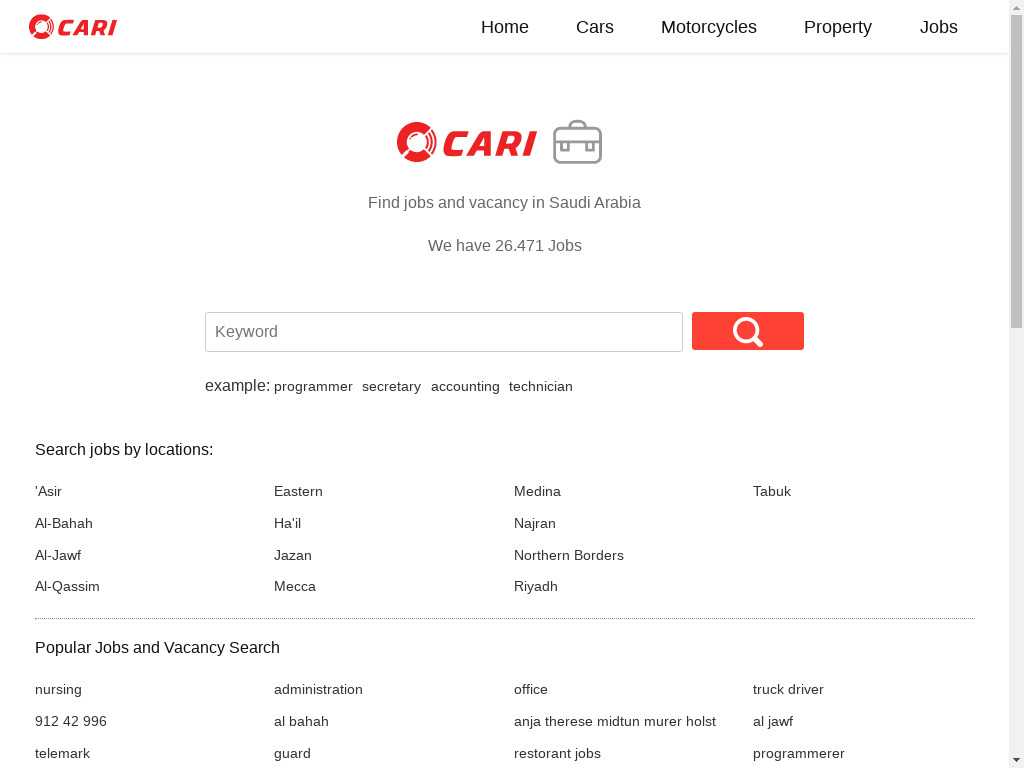Browse jobs in Riyadh
The height and width of the screenshot is (768, 1024).
pyautogui.click(x=536, y=586)
